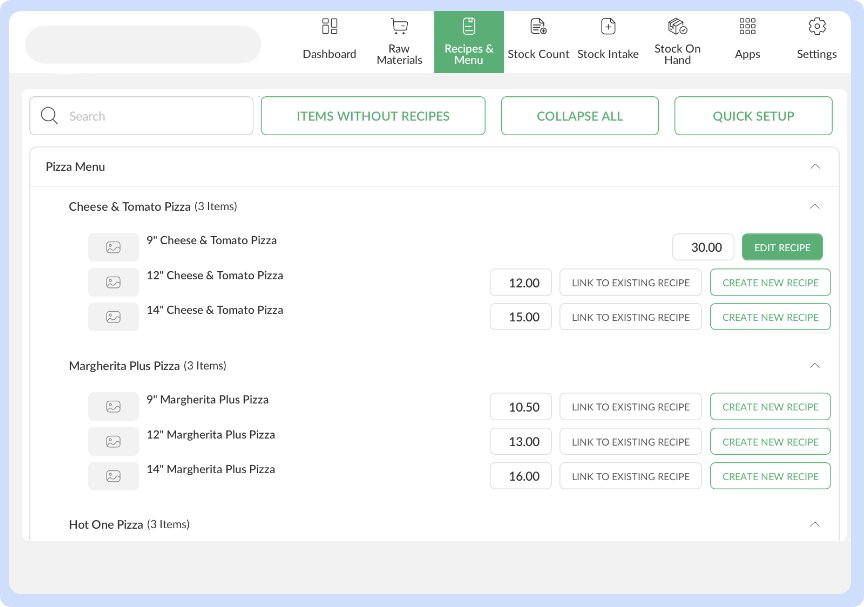Open Stock Intake icon

click(x=608, y=27)
